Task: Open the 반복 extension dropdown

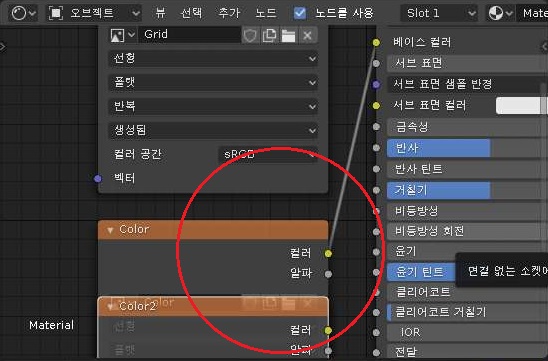Action: coord(214,106)
